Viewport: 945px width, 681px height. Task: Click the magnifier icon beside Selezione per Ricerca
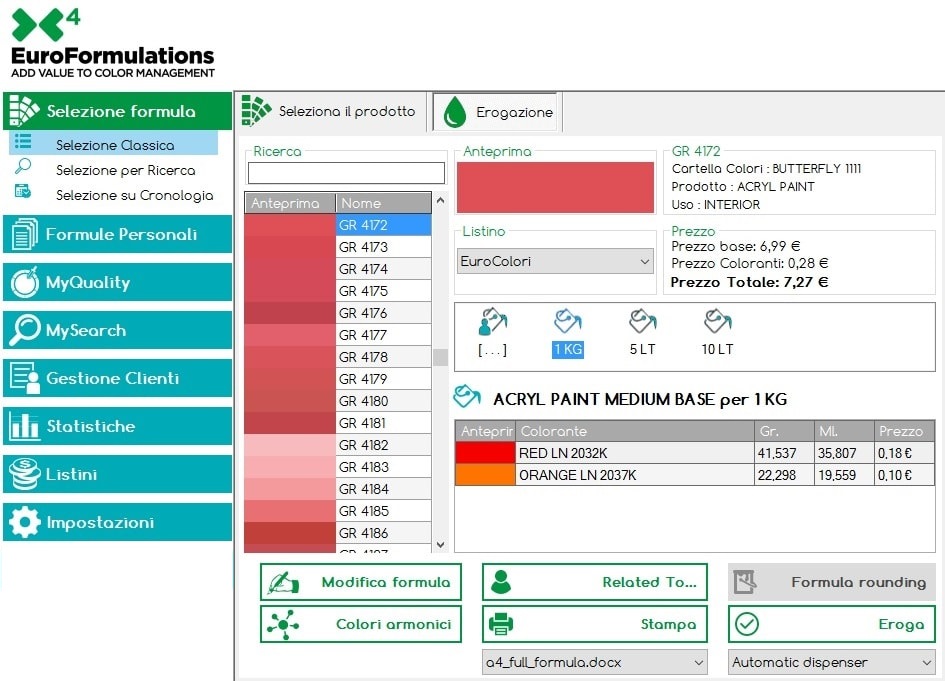click(23, 166)
